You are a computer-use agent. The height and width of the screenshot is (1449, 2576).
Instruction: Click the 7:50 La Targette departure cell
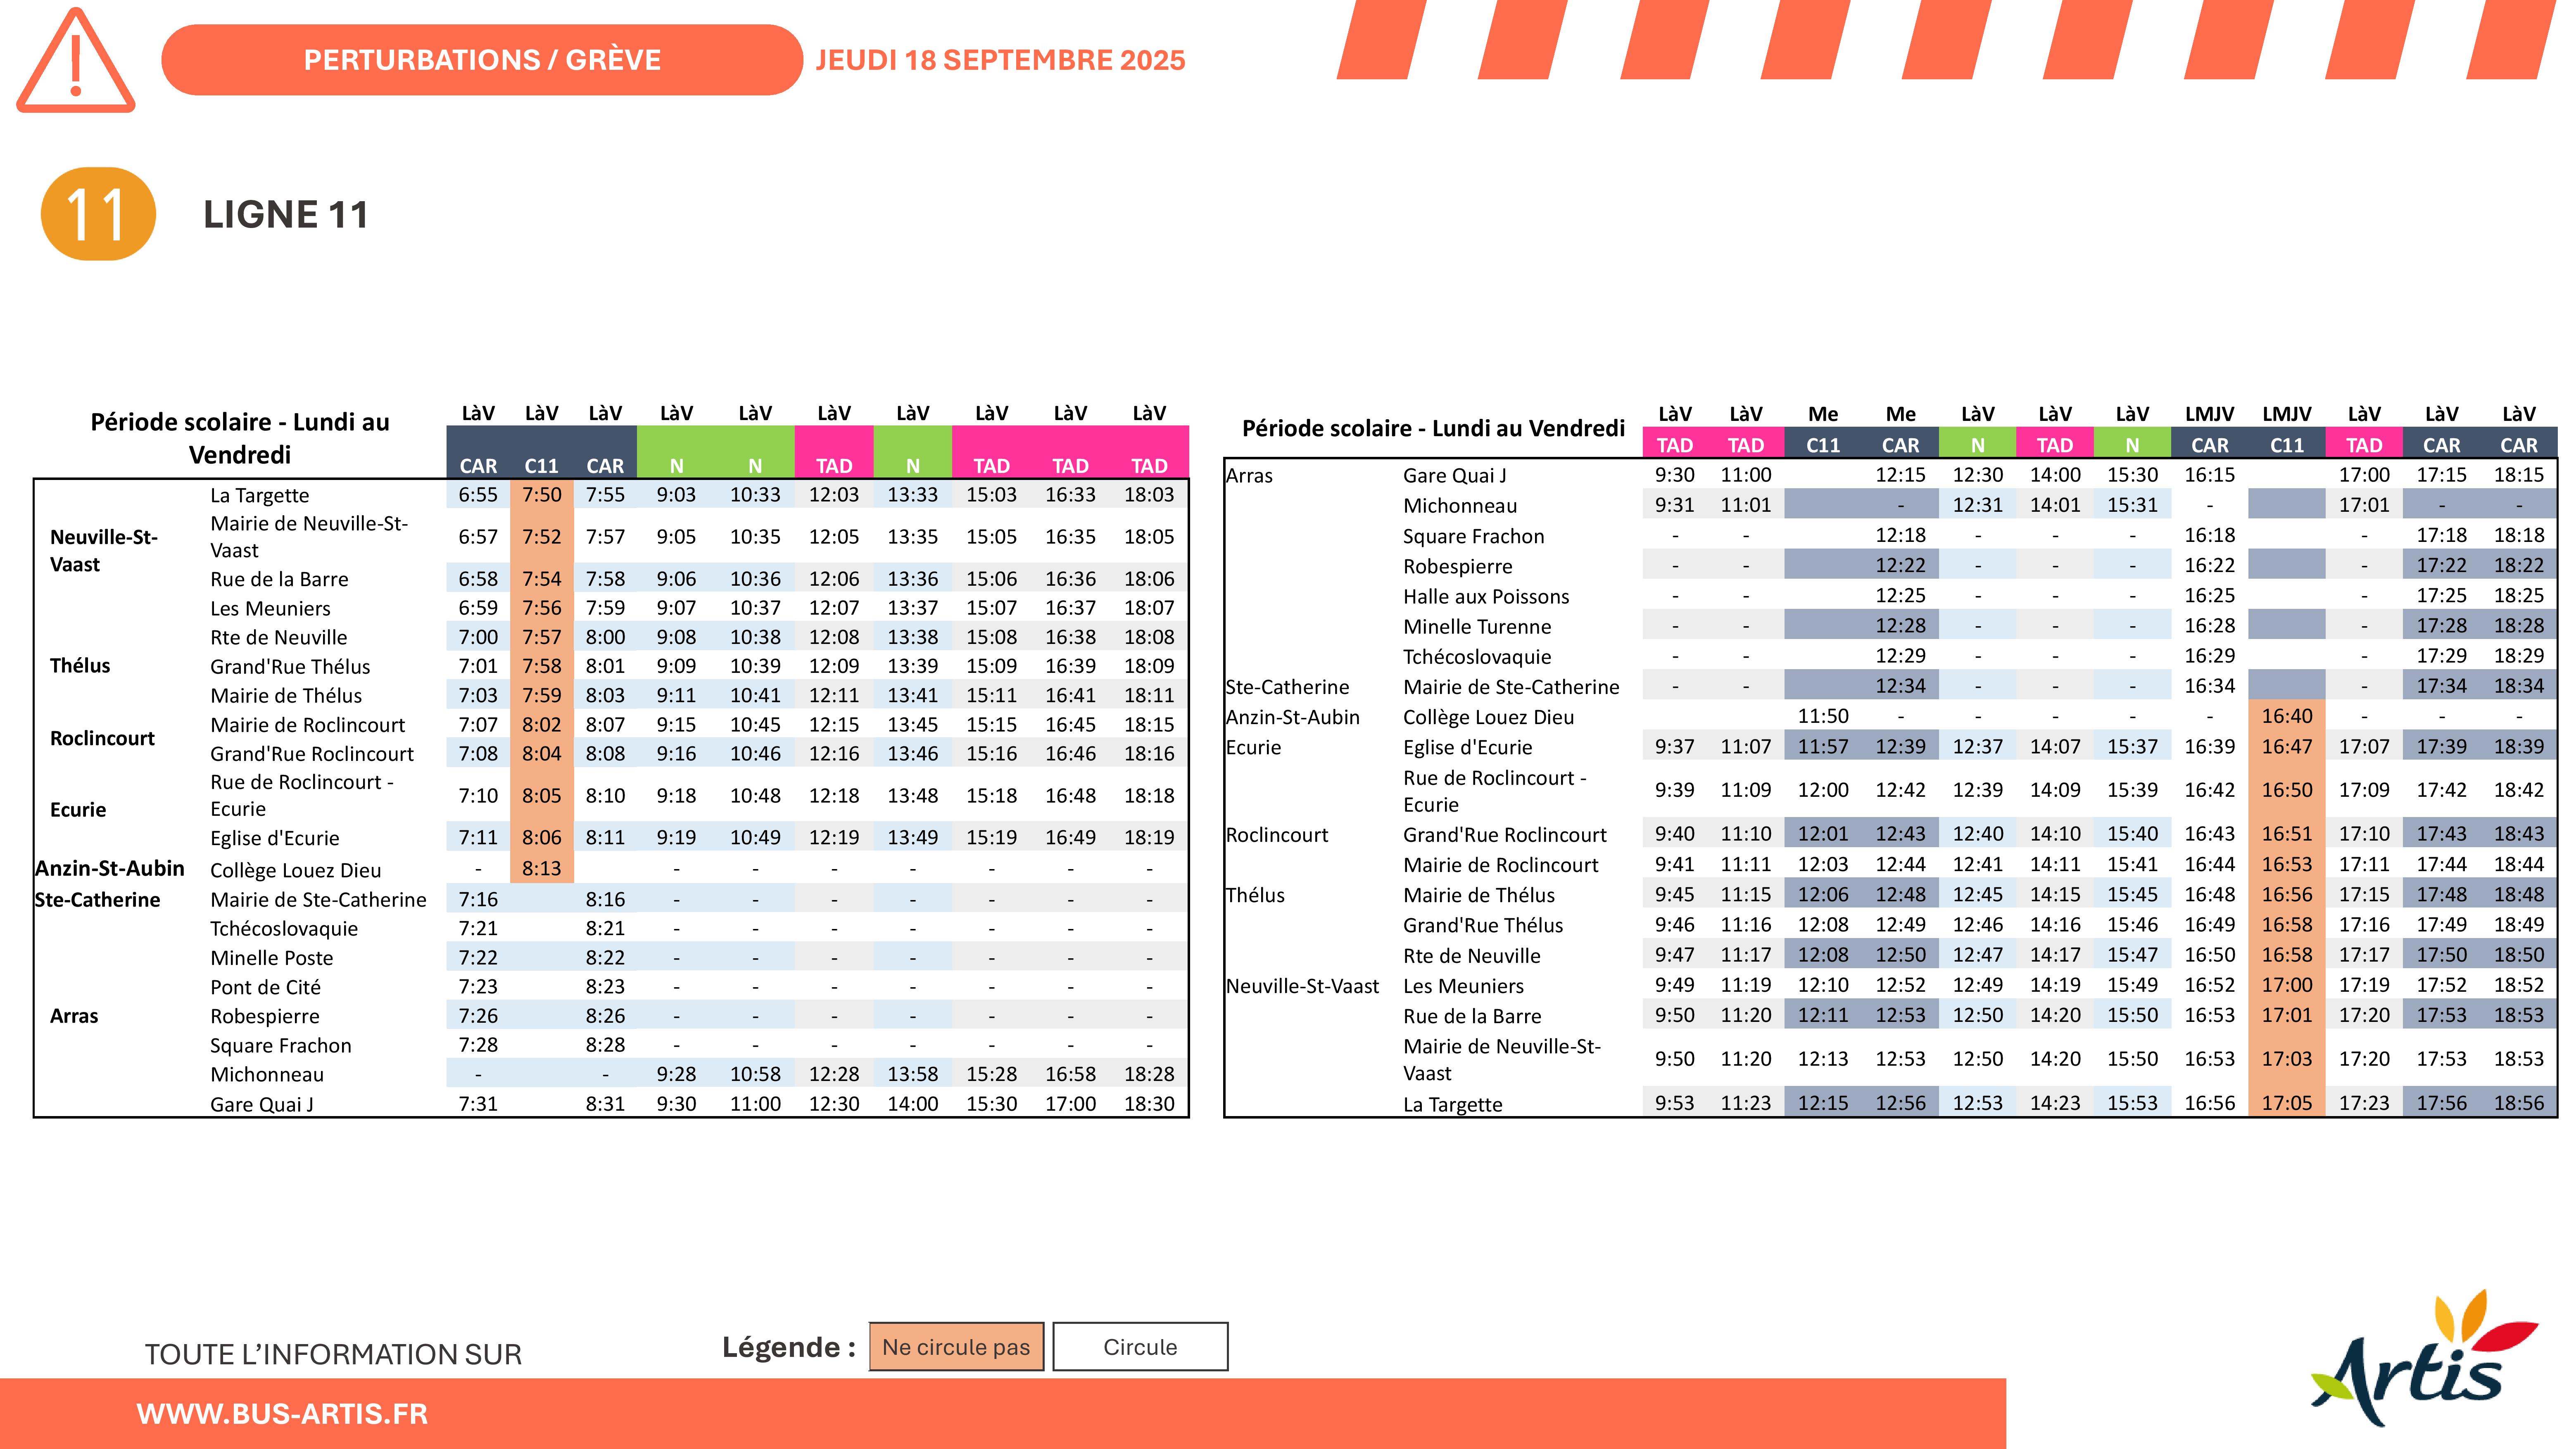coord(542,495)
